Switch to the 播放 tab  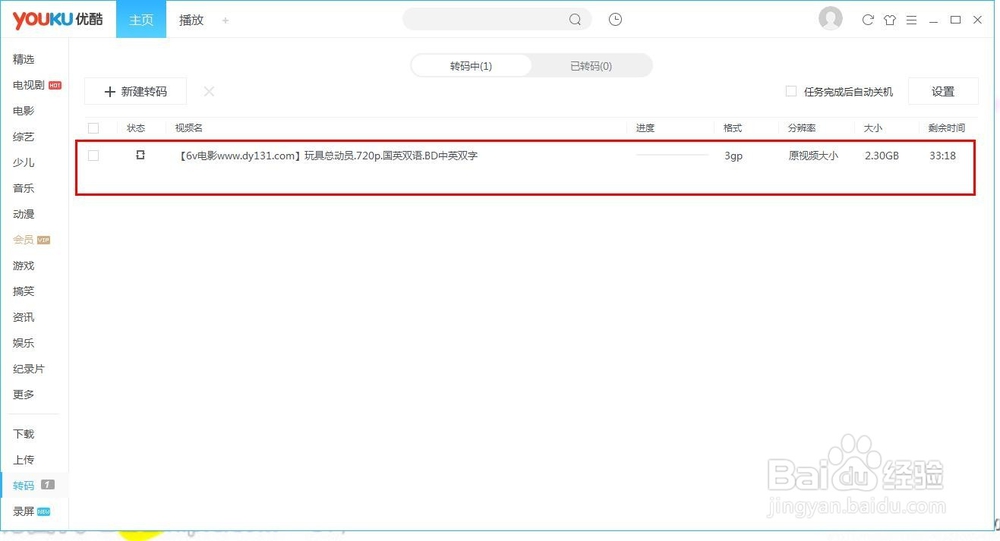[x=191, y=20]
